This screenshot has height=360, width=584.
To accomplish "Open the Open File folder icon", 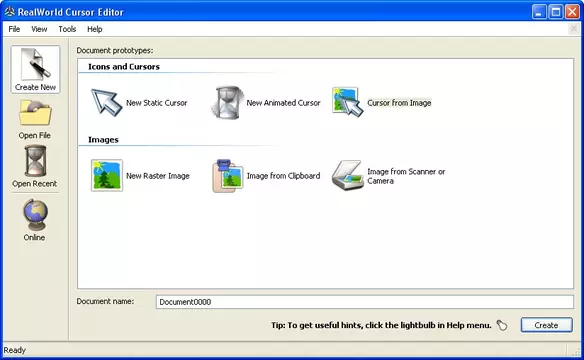I will pyautogui.click(x=35, y=113).
